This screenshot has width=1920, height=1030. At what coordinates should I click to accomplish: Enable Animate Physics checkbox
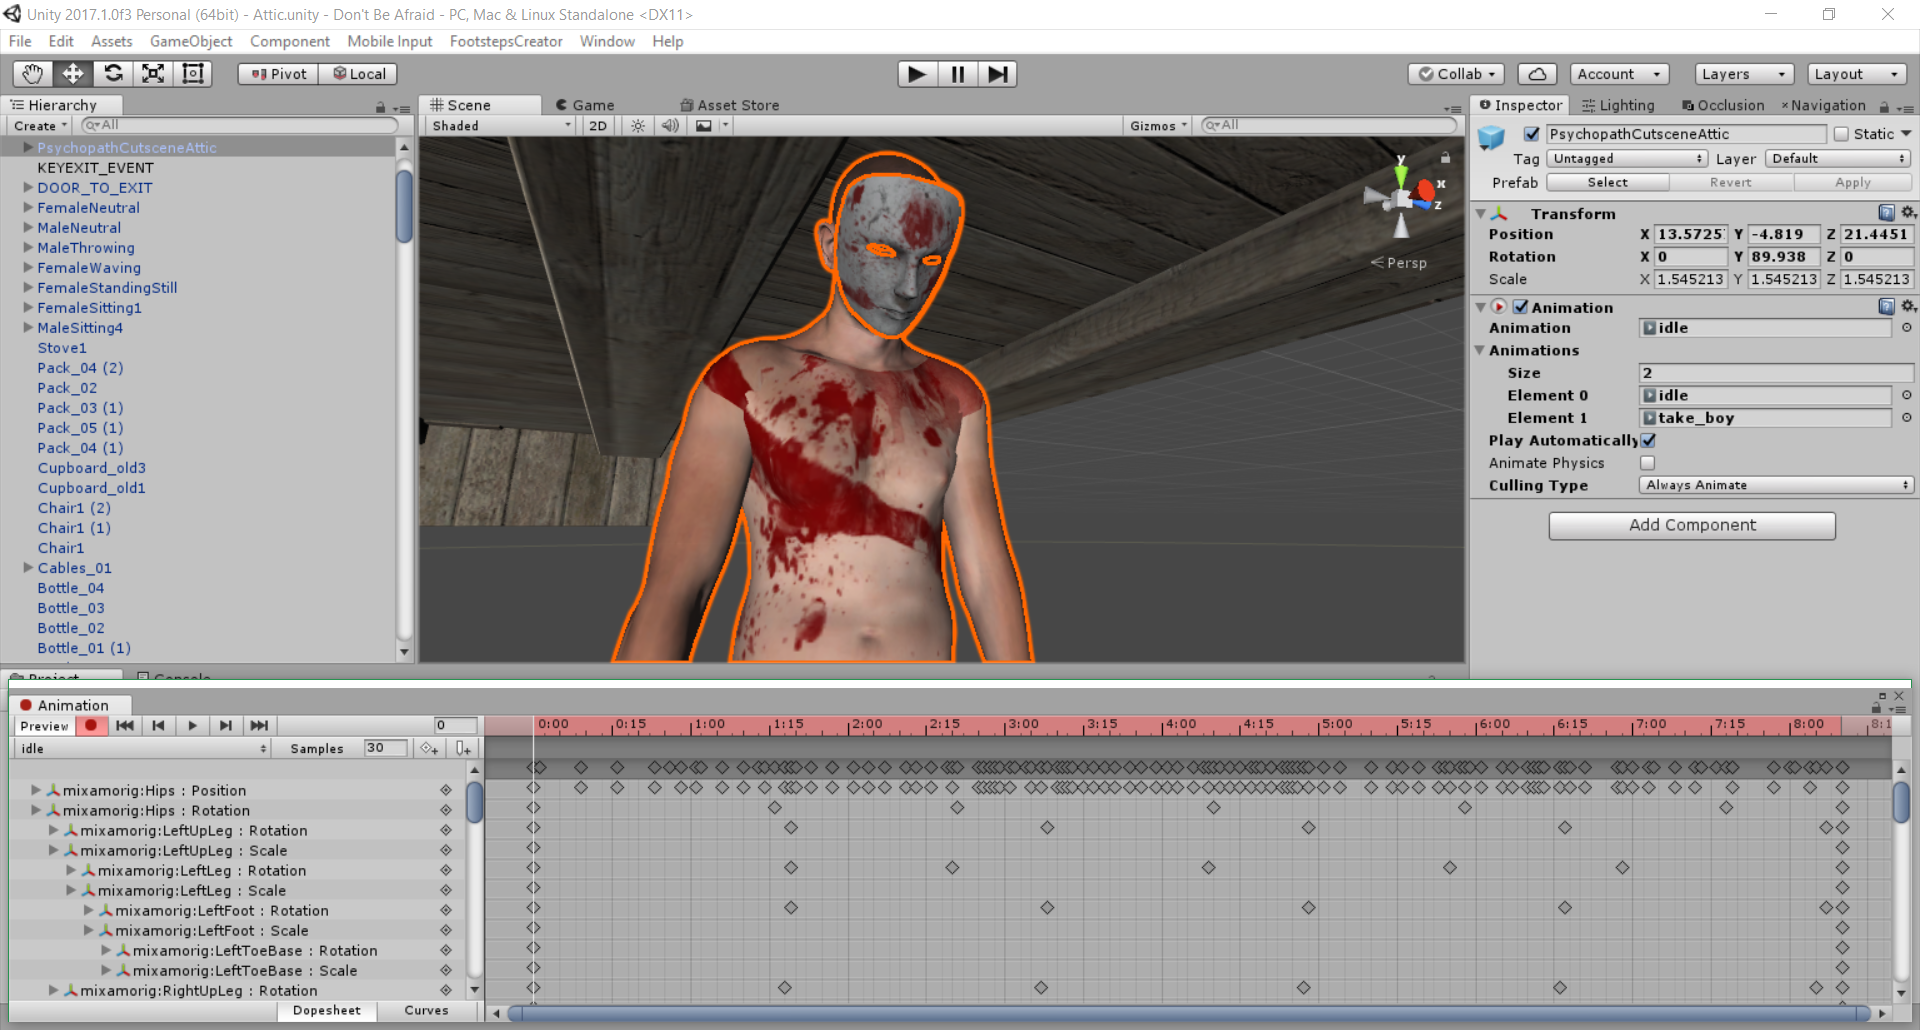pos(1648,463)
